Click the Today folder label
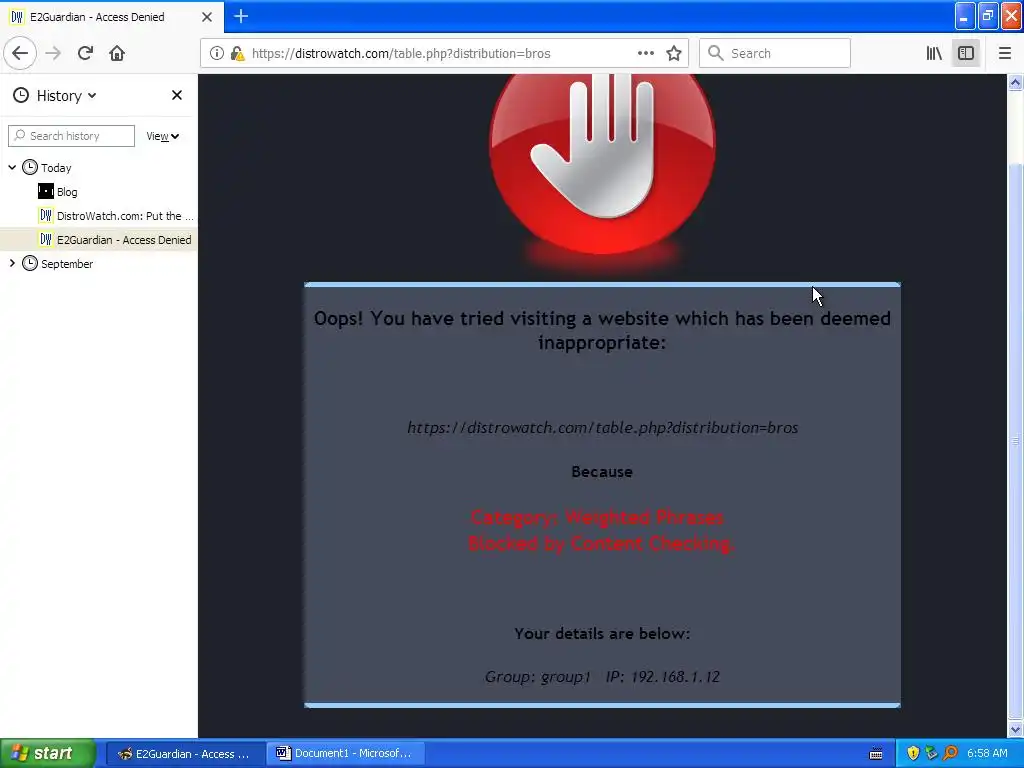Screen dimensions: 1024x768 [56, 168]
